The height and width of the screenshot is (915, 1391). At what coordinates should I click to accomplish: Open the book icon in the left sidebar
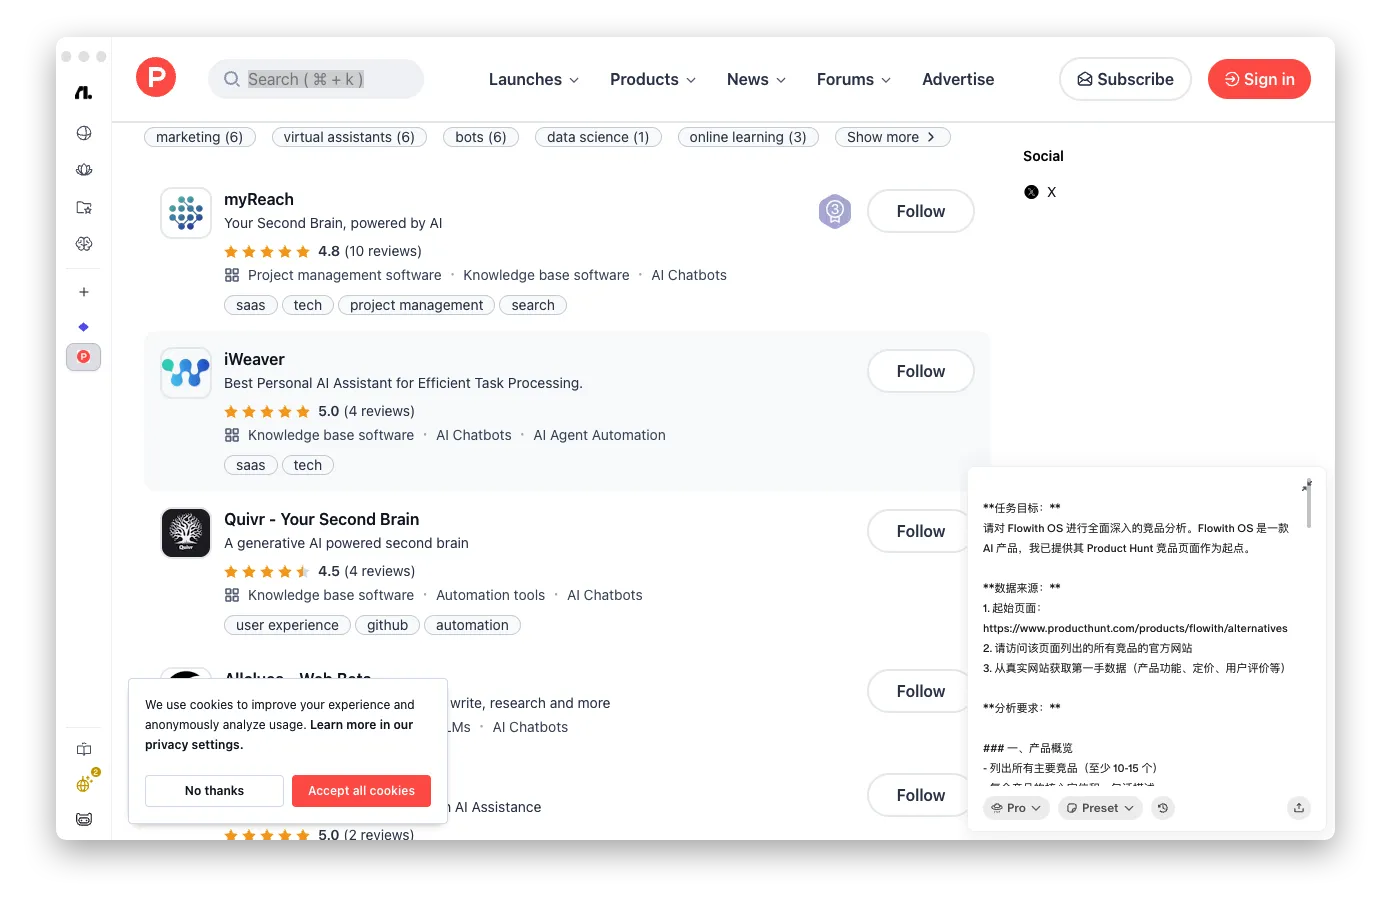tap(84, 749)
